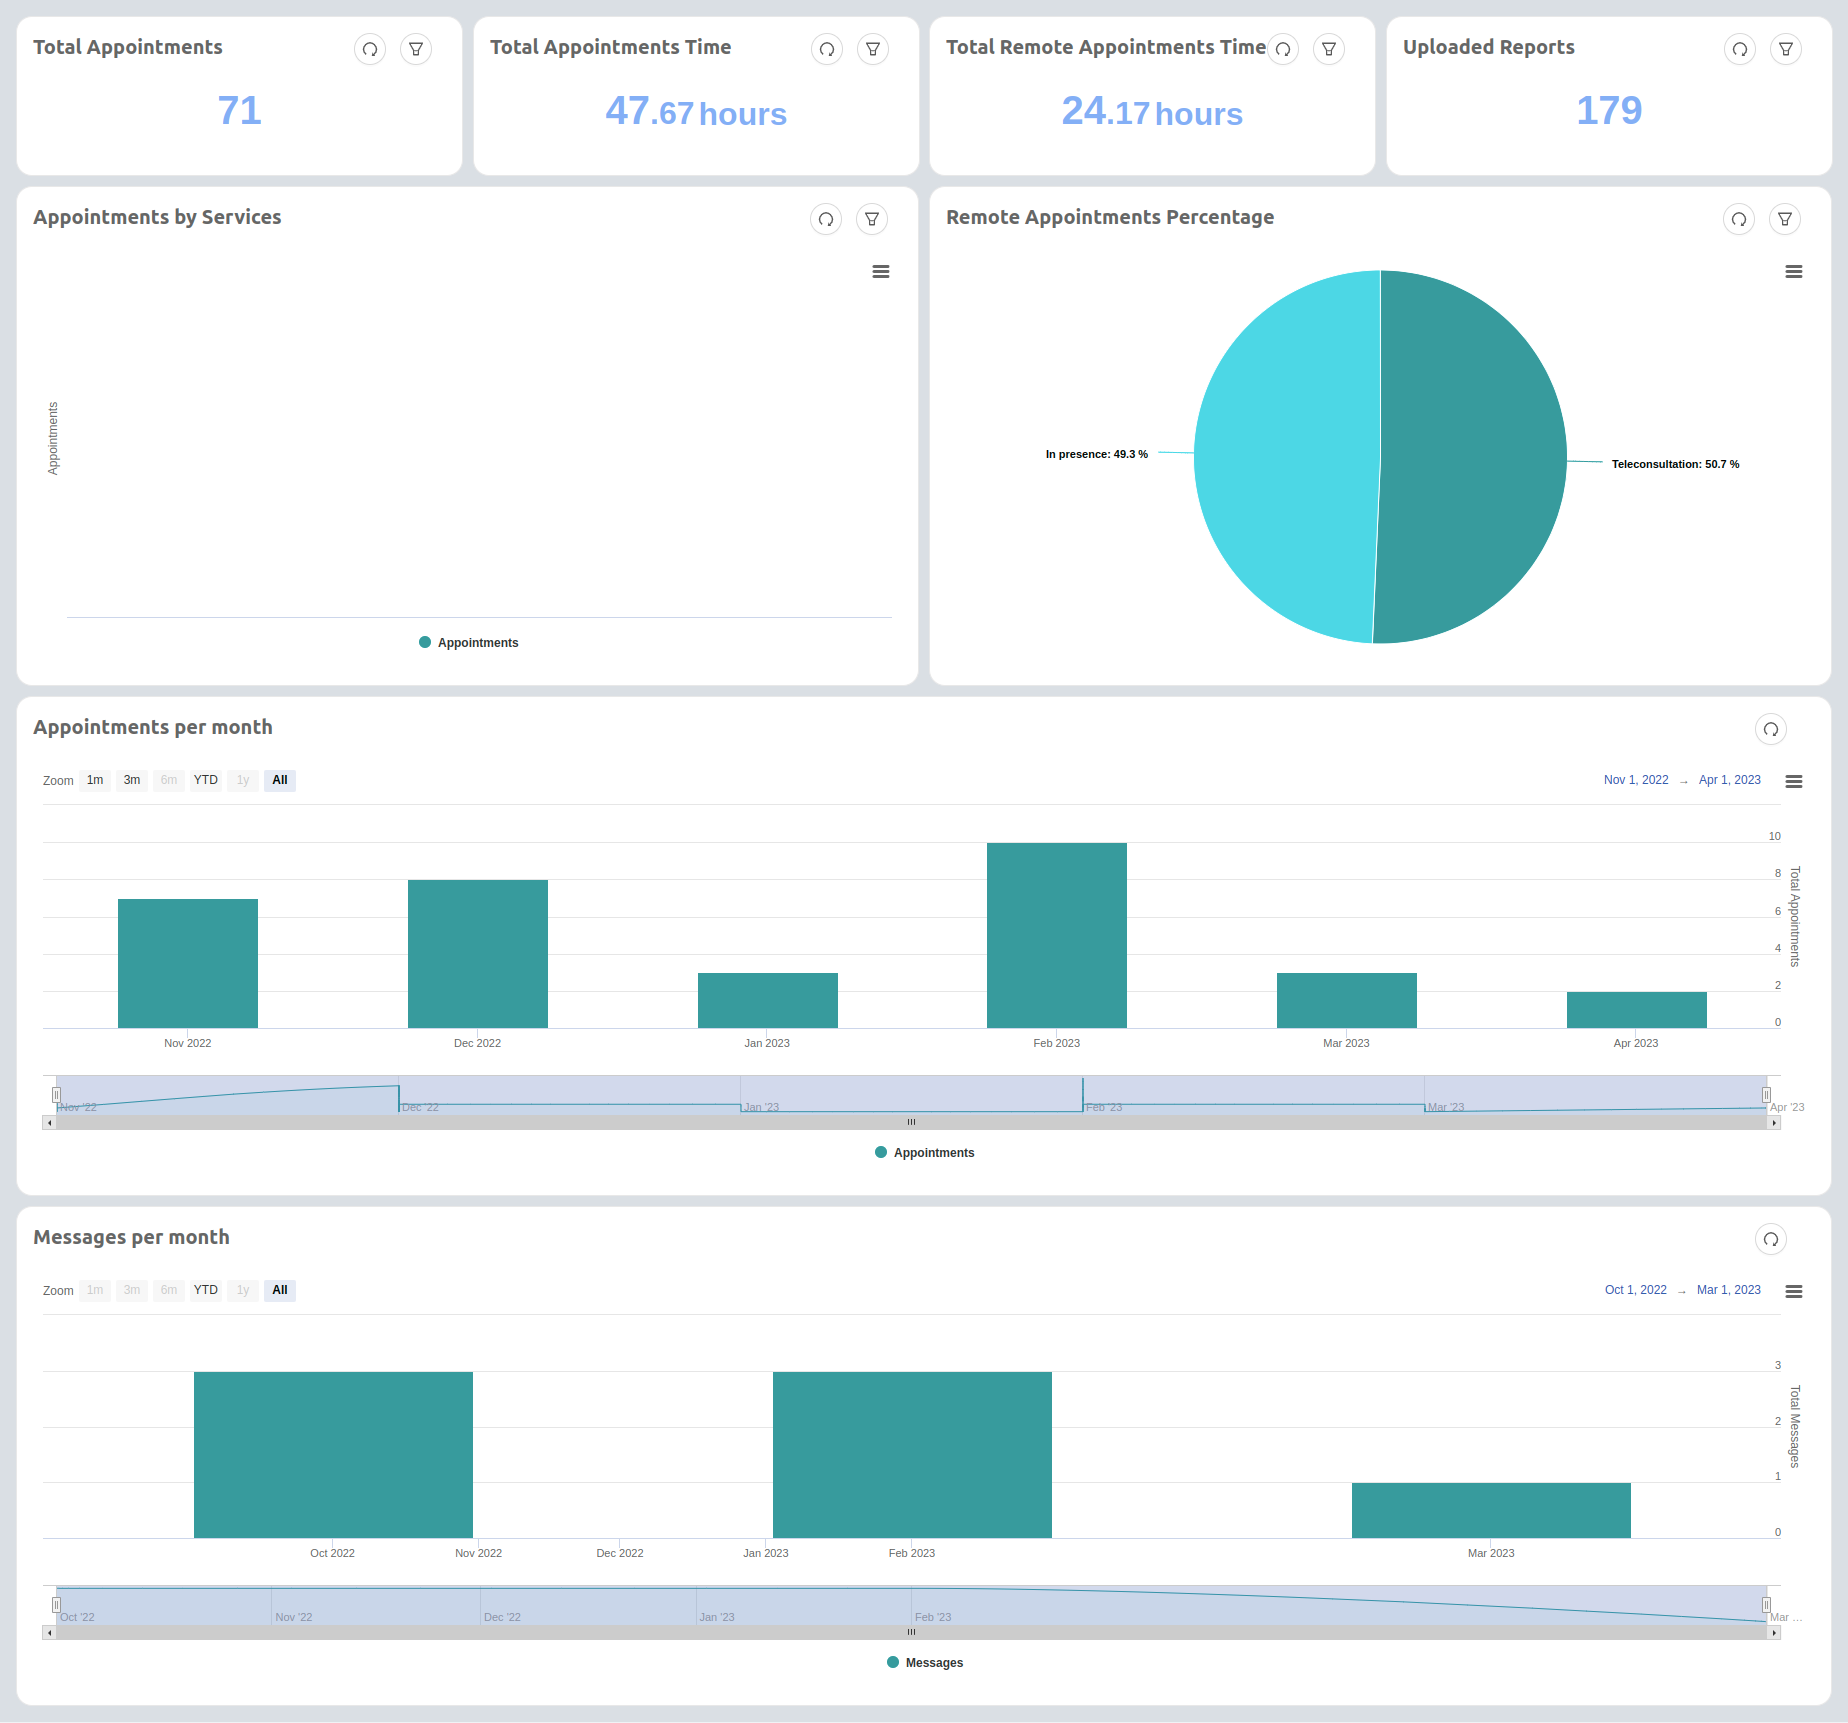1848x1723 pixels.
Task: Select the YTD zoom preset on Appointments chart
Action: click(x=205, y=780)
